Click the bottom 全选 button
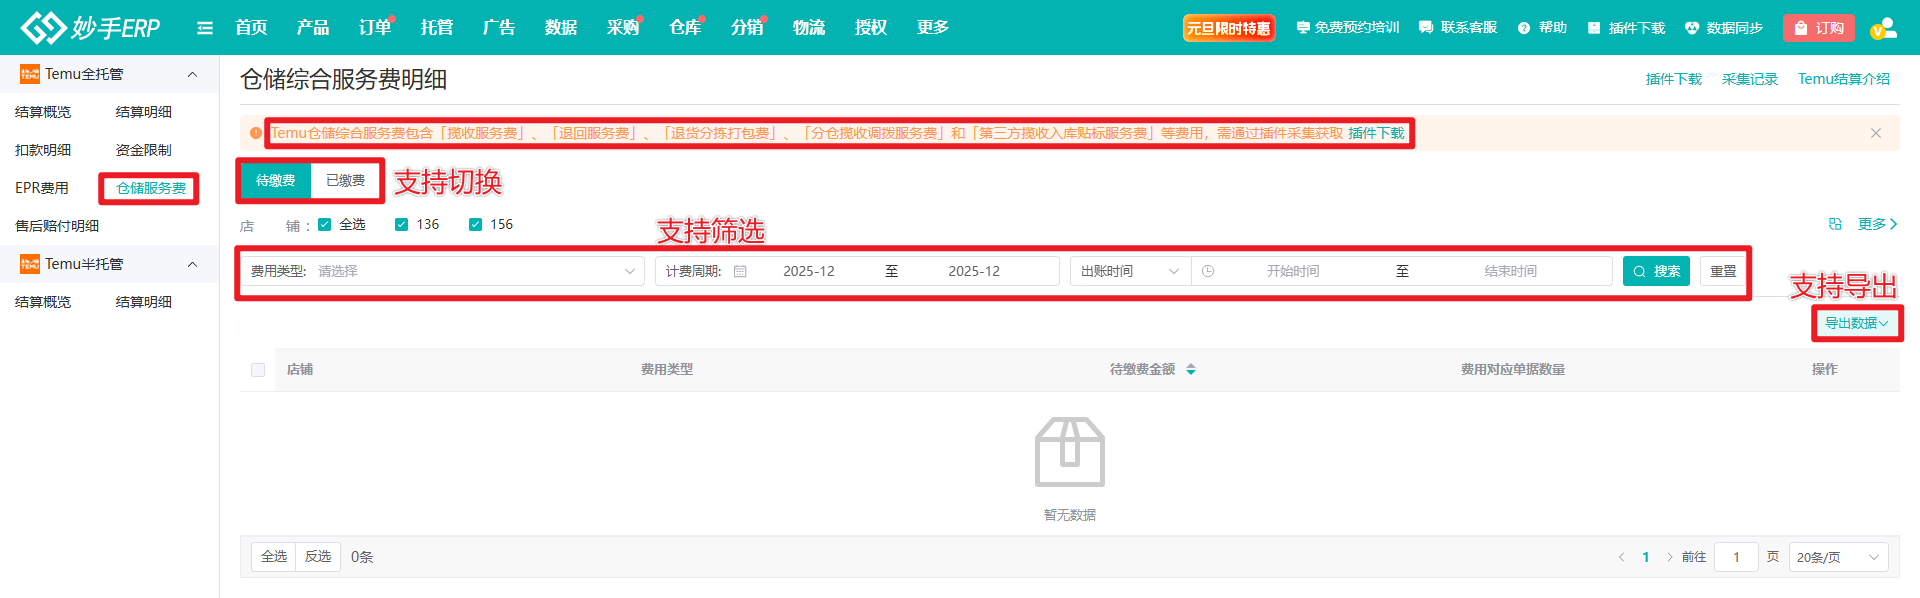 tap(274, 557)
